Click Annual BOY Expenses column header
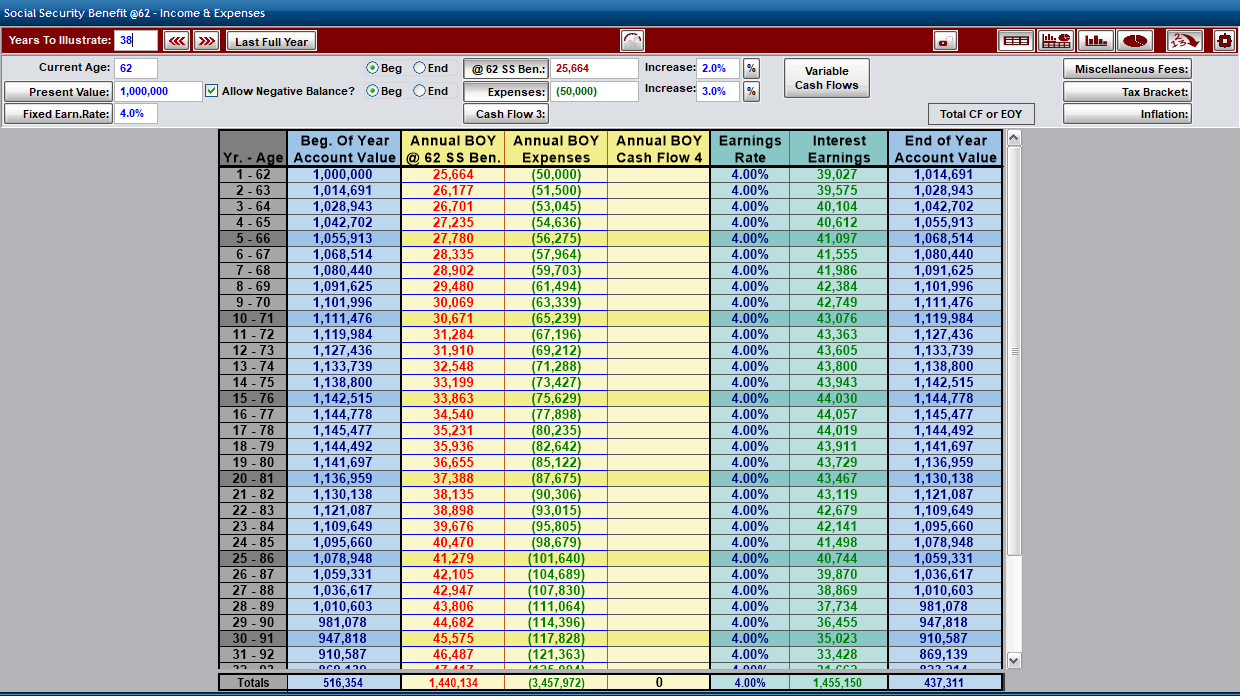 pos(556,149)
